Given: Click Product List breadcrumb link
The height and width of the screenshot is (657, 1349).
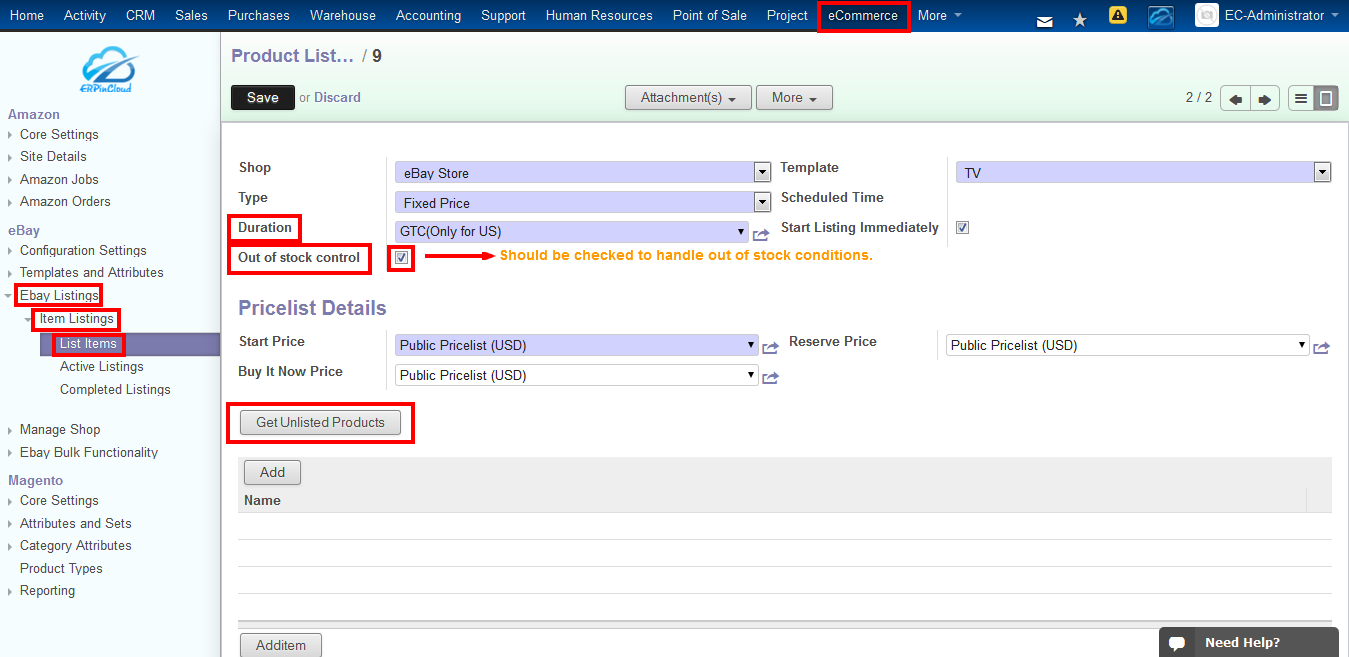Looking at the screenshot, I should (292, 56).
